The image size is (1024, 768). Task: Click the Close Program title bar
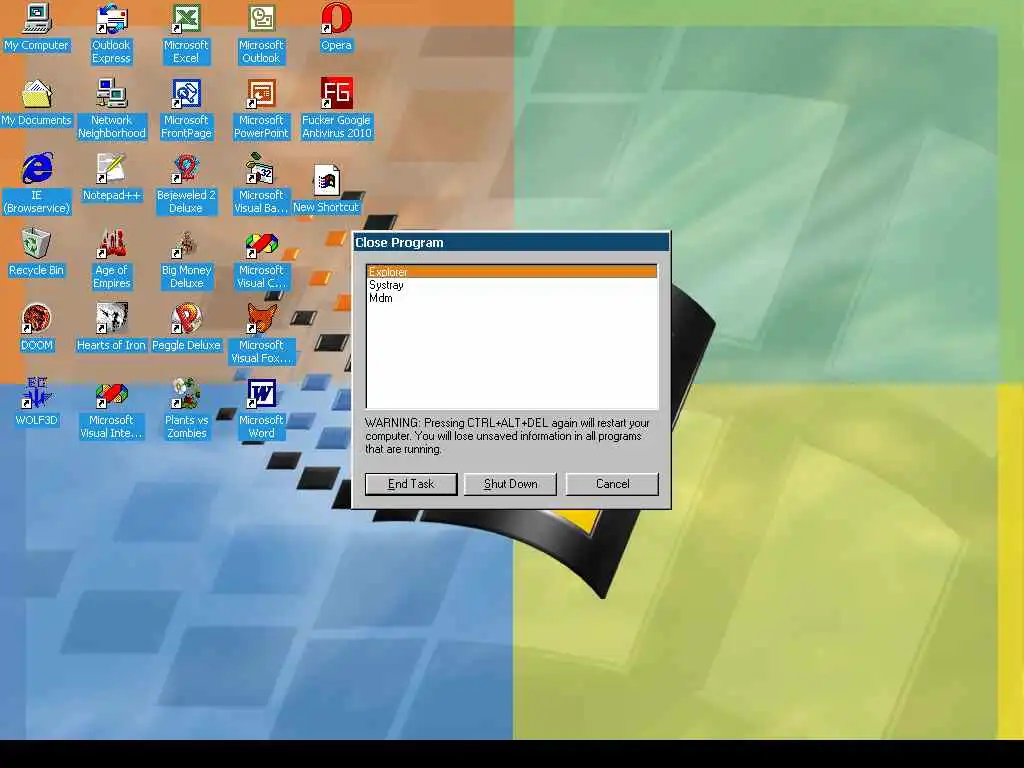[511, 242]
